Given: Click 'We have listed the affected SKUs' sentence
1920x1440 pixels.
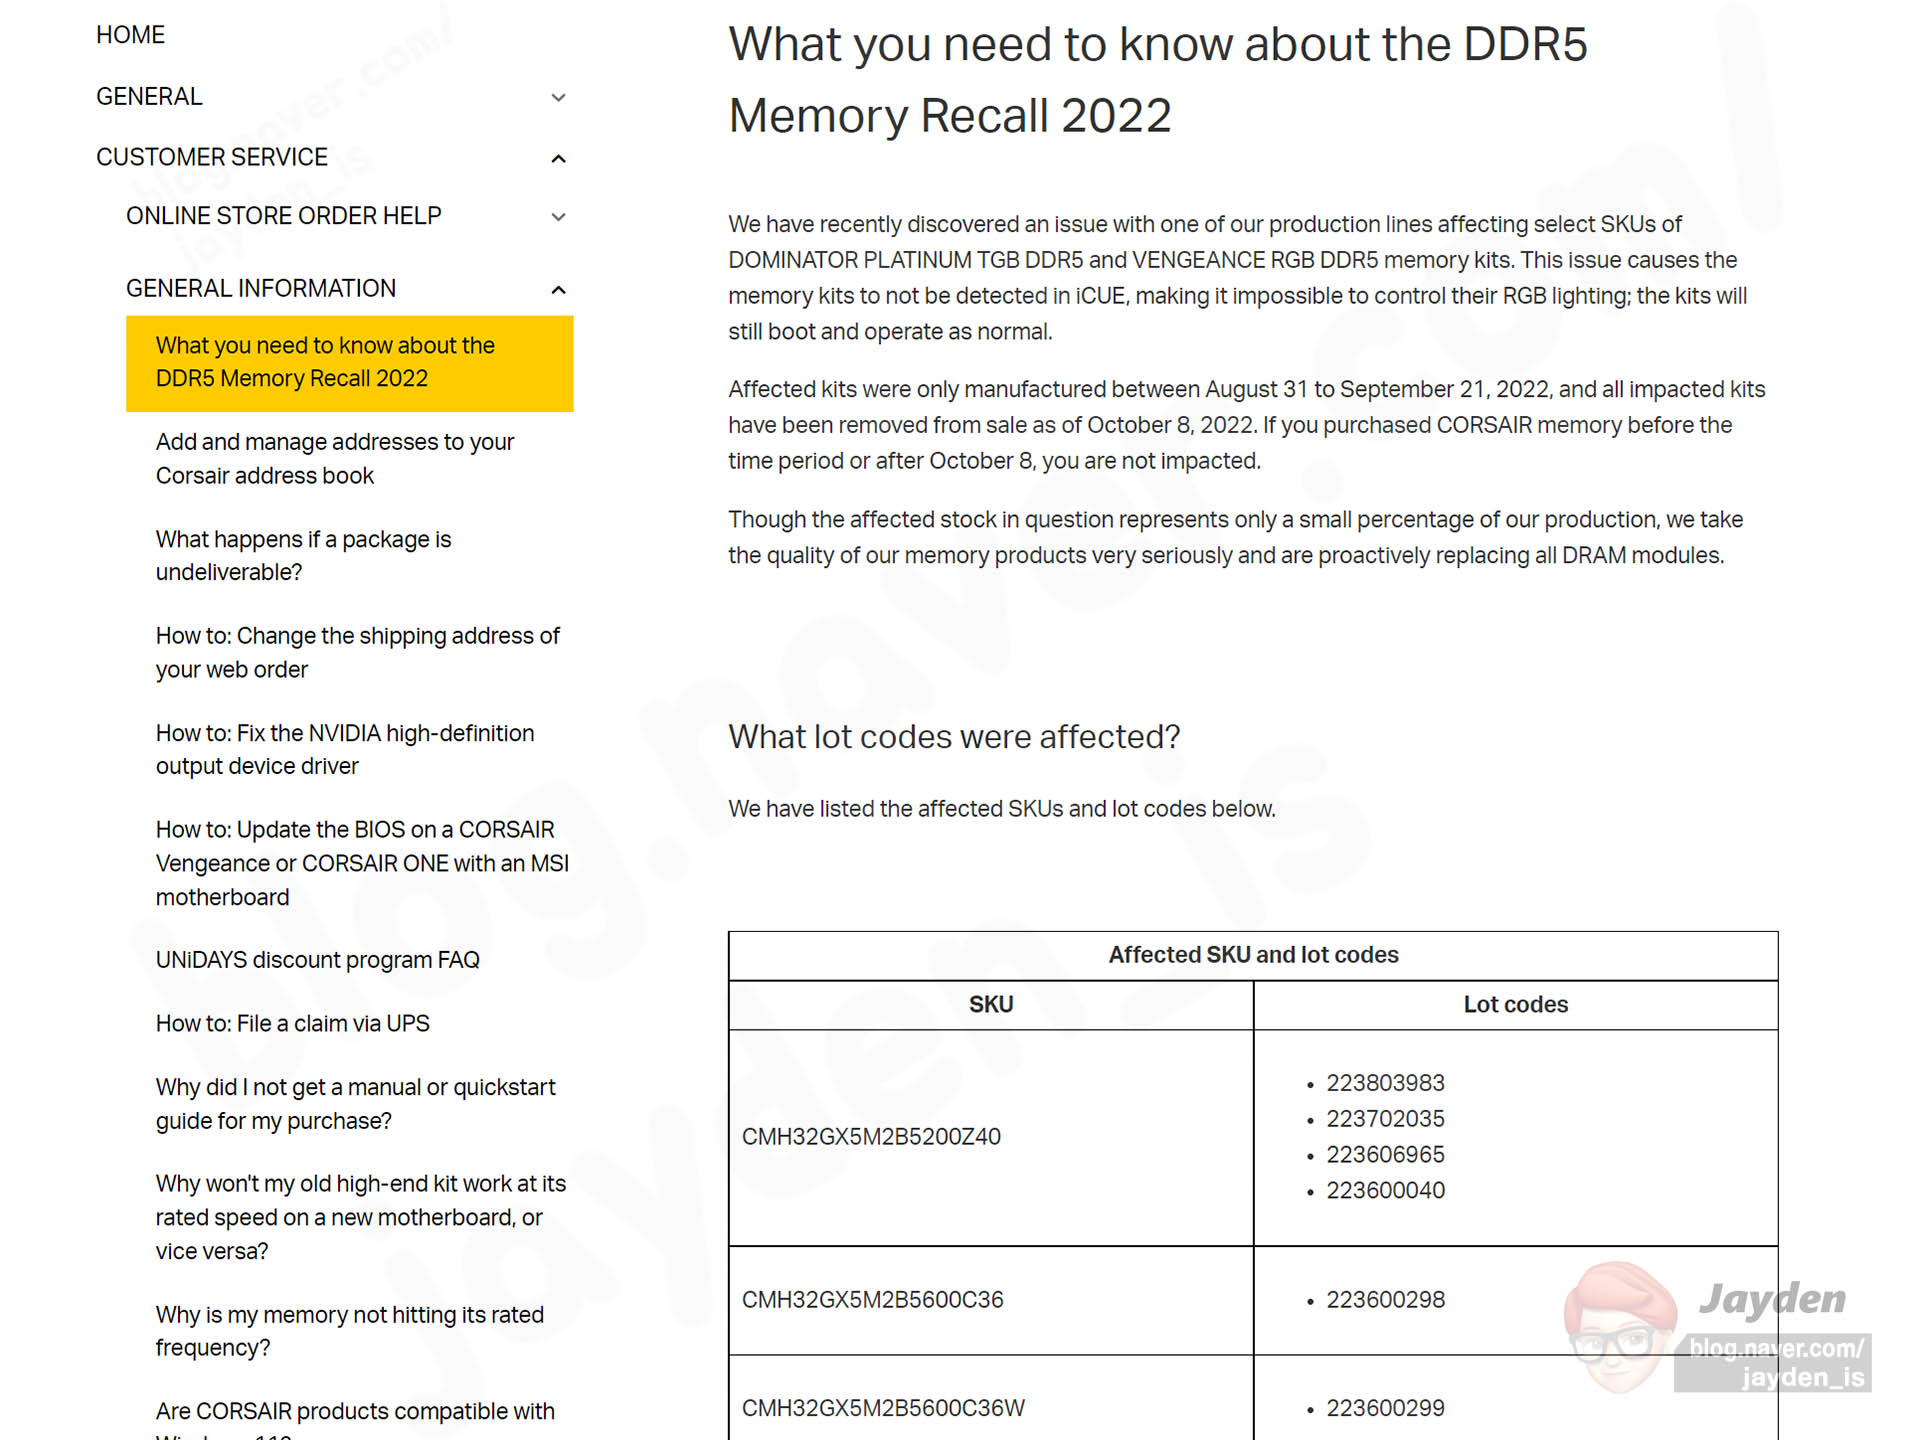Looking at the screenshot, I should tap(1002, 809).
